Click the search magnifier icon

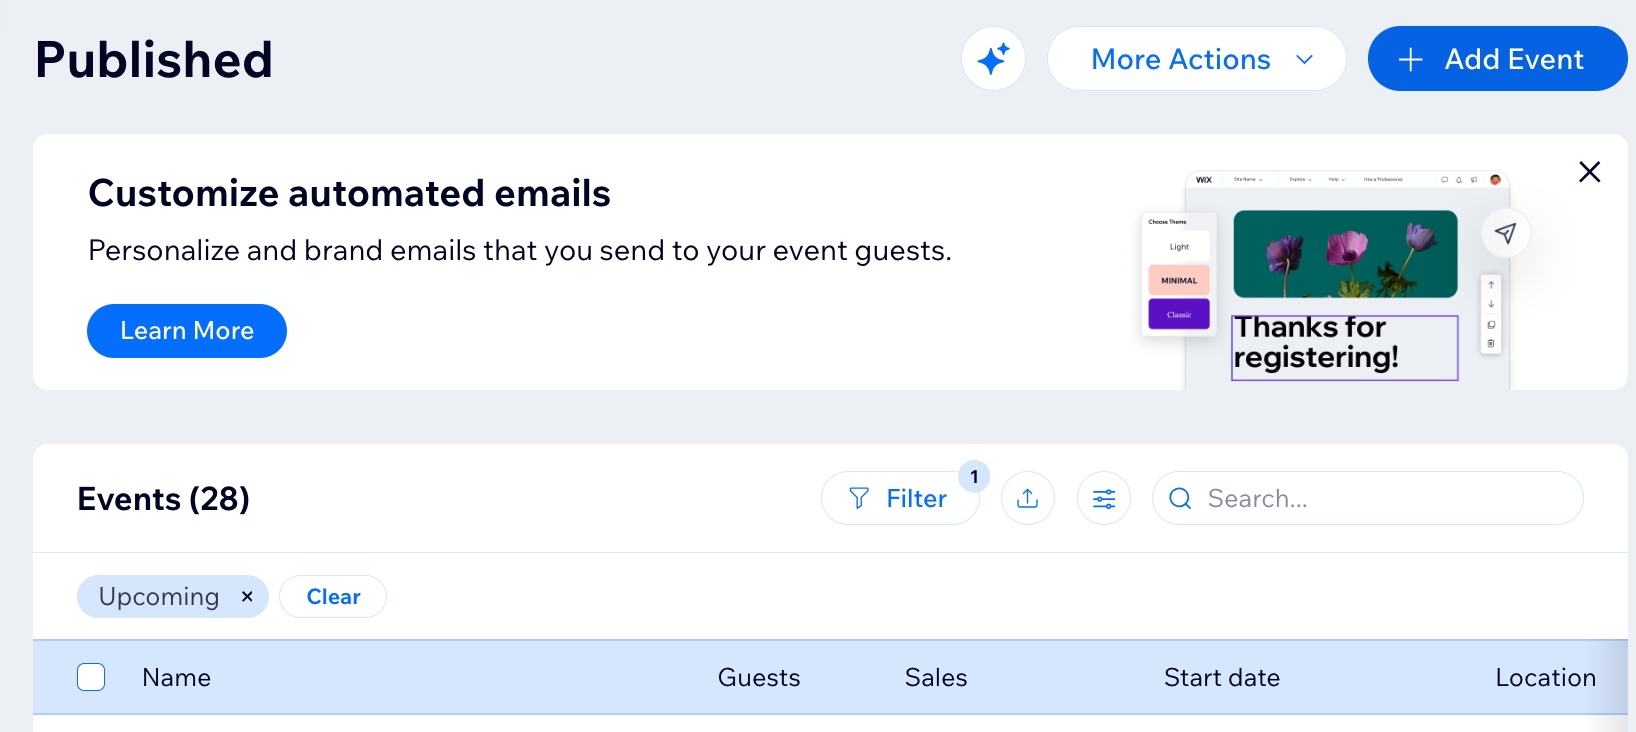[1180, 498]
